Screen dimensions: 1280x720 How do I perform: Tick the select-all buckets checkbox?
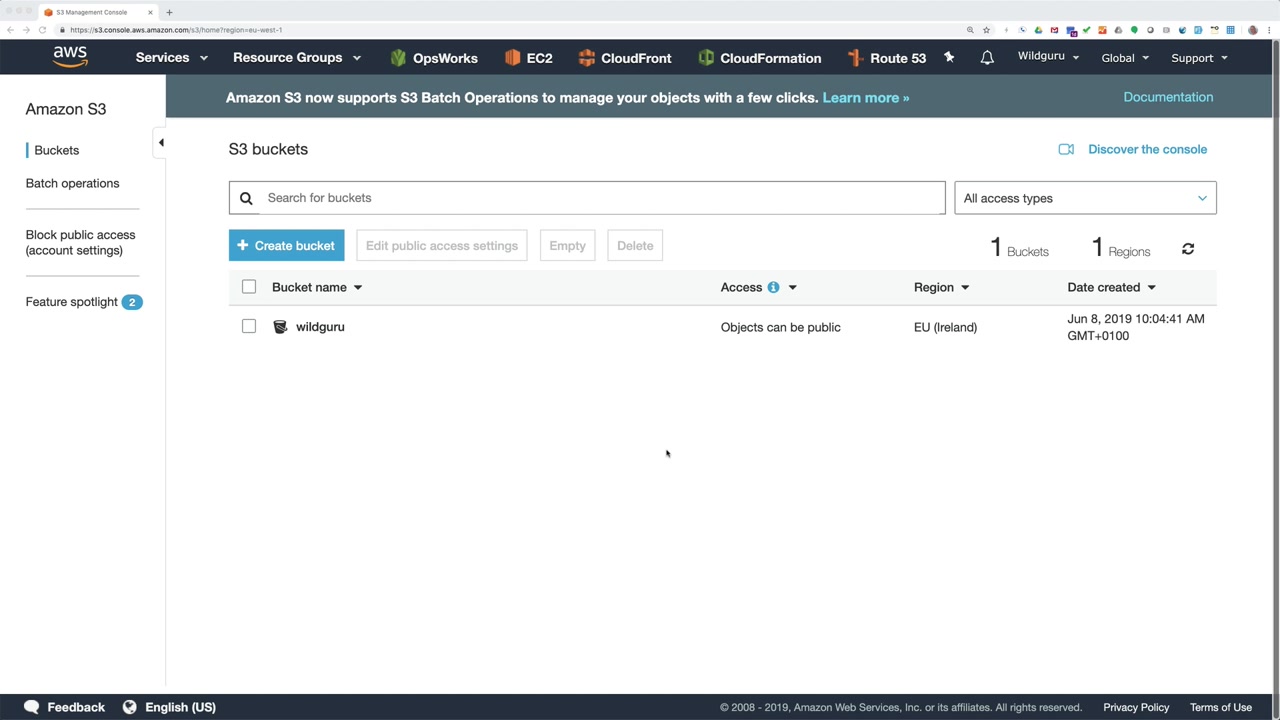[249, 287]
